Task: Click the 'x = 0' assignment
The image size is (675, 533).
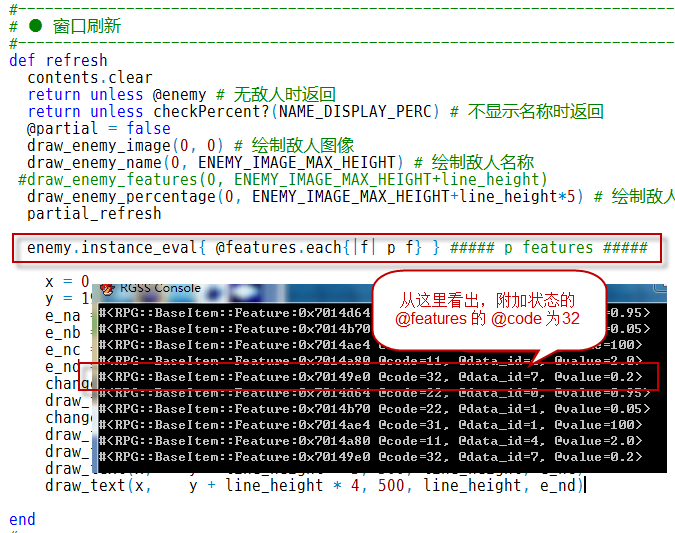Action: point(67,282)
